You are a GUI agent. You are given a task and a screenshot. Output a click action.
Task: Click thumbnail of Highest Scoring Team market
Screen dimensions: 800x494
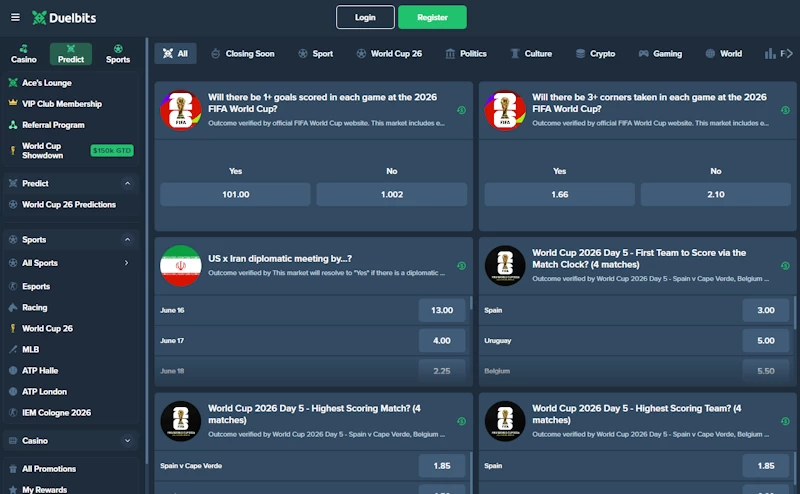click(x=505, y=422)
